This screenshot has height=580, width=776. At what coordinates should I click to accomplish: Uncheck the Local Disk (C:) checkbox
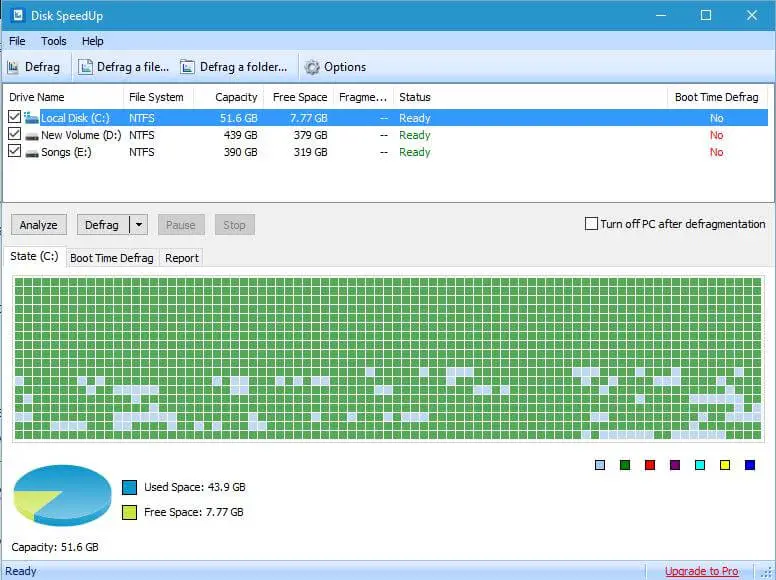click(x=14, y=117)
